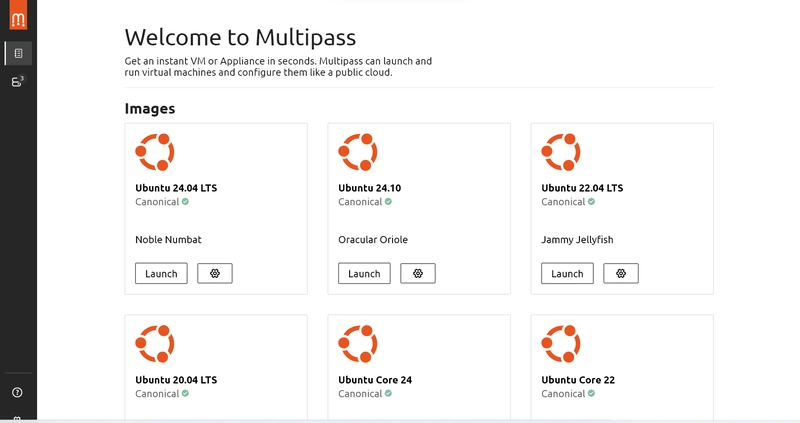Configure Ubuntu 24.04 LTS with gear button
This screenshot has width=800, height=423.
(215, 273)
